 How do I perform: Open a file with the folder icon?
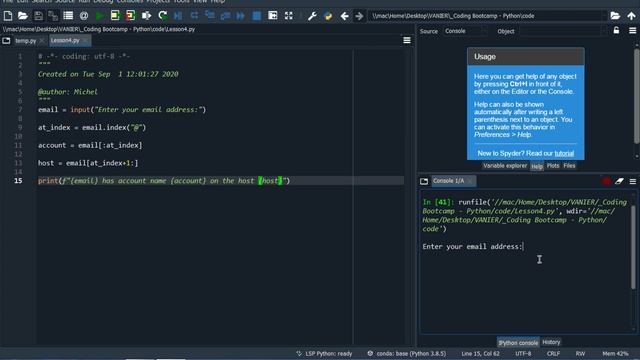pos(23,16)
